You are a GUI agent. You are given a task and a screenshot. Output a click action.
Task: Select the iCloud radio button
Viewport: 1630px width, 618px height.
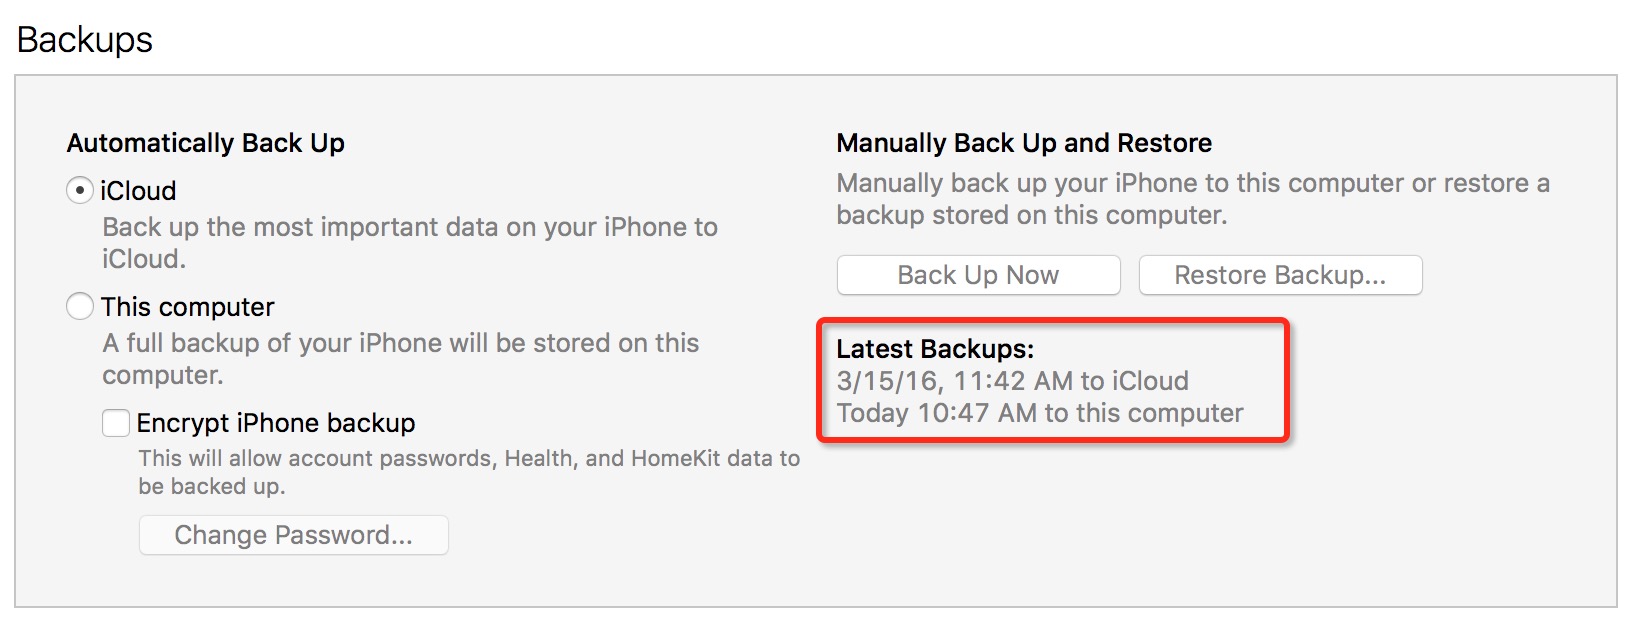[x=80, y=190]
